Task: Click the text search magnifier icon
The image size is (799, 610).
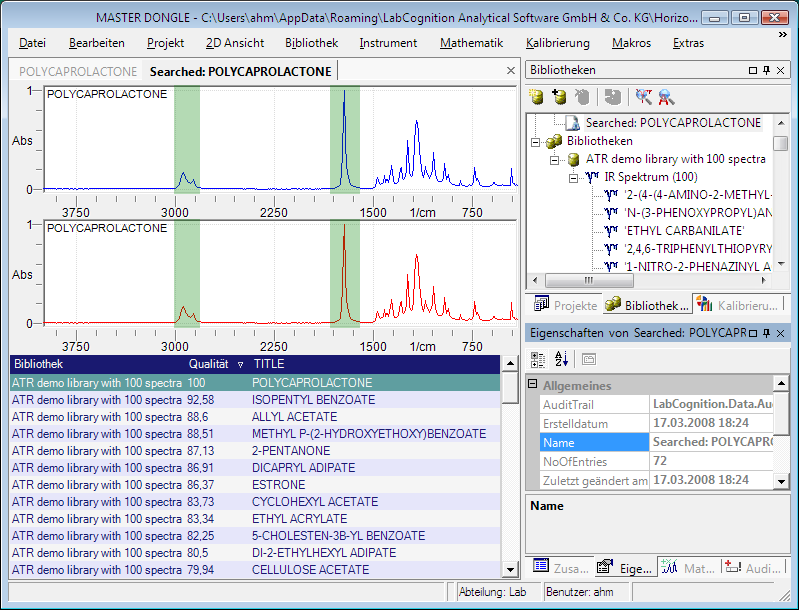Action: (x=665, y=97)
